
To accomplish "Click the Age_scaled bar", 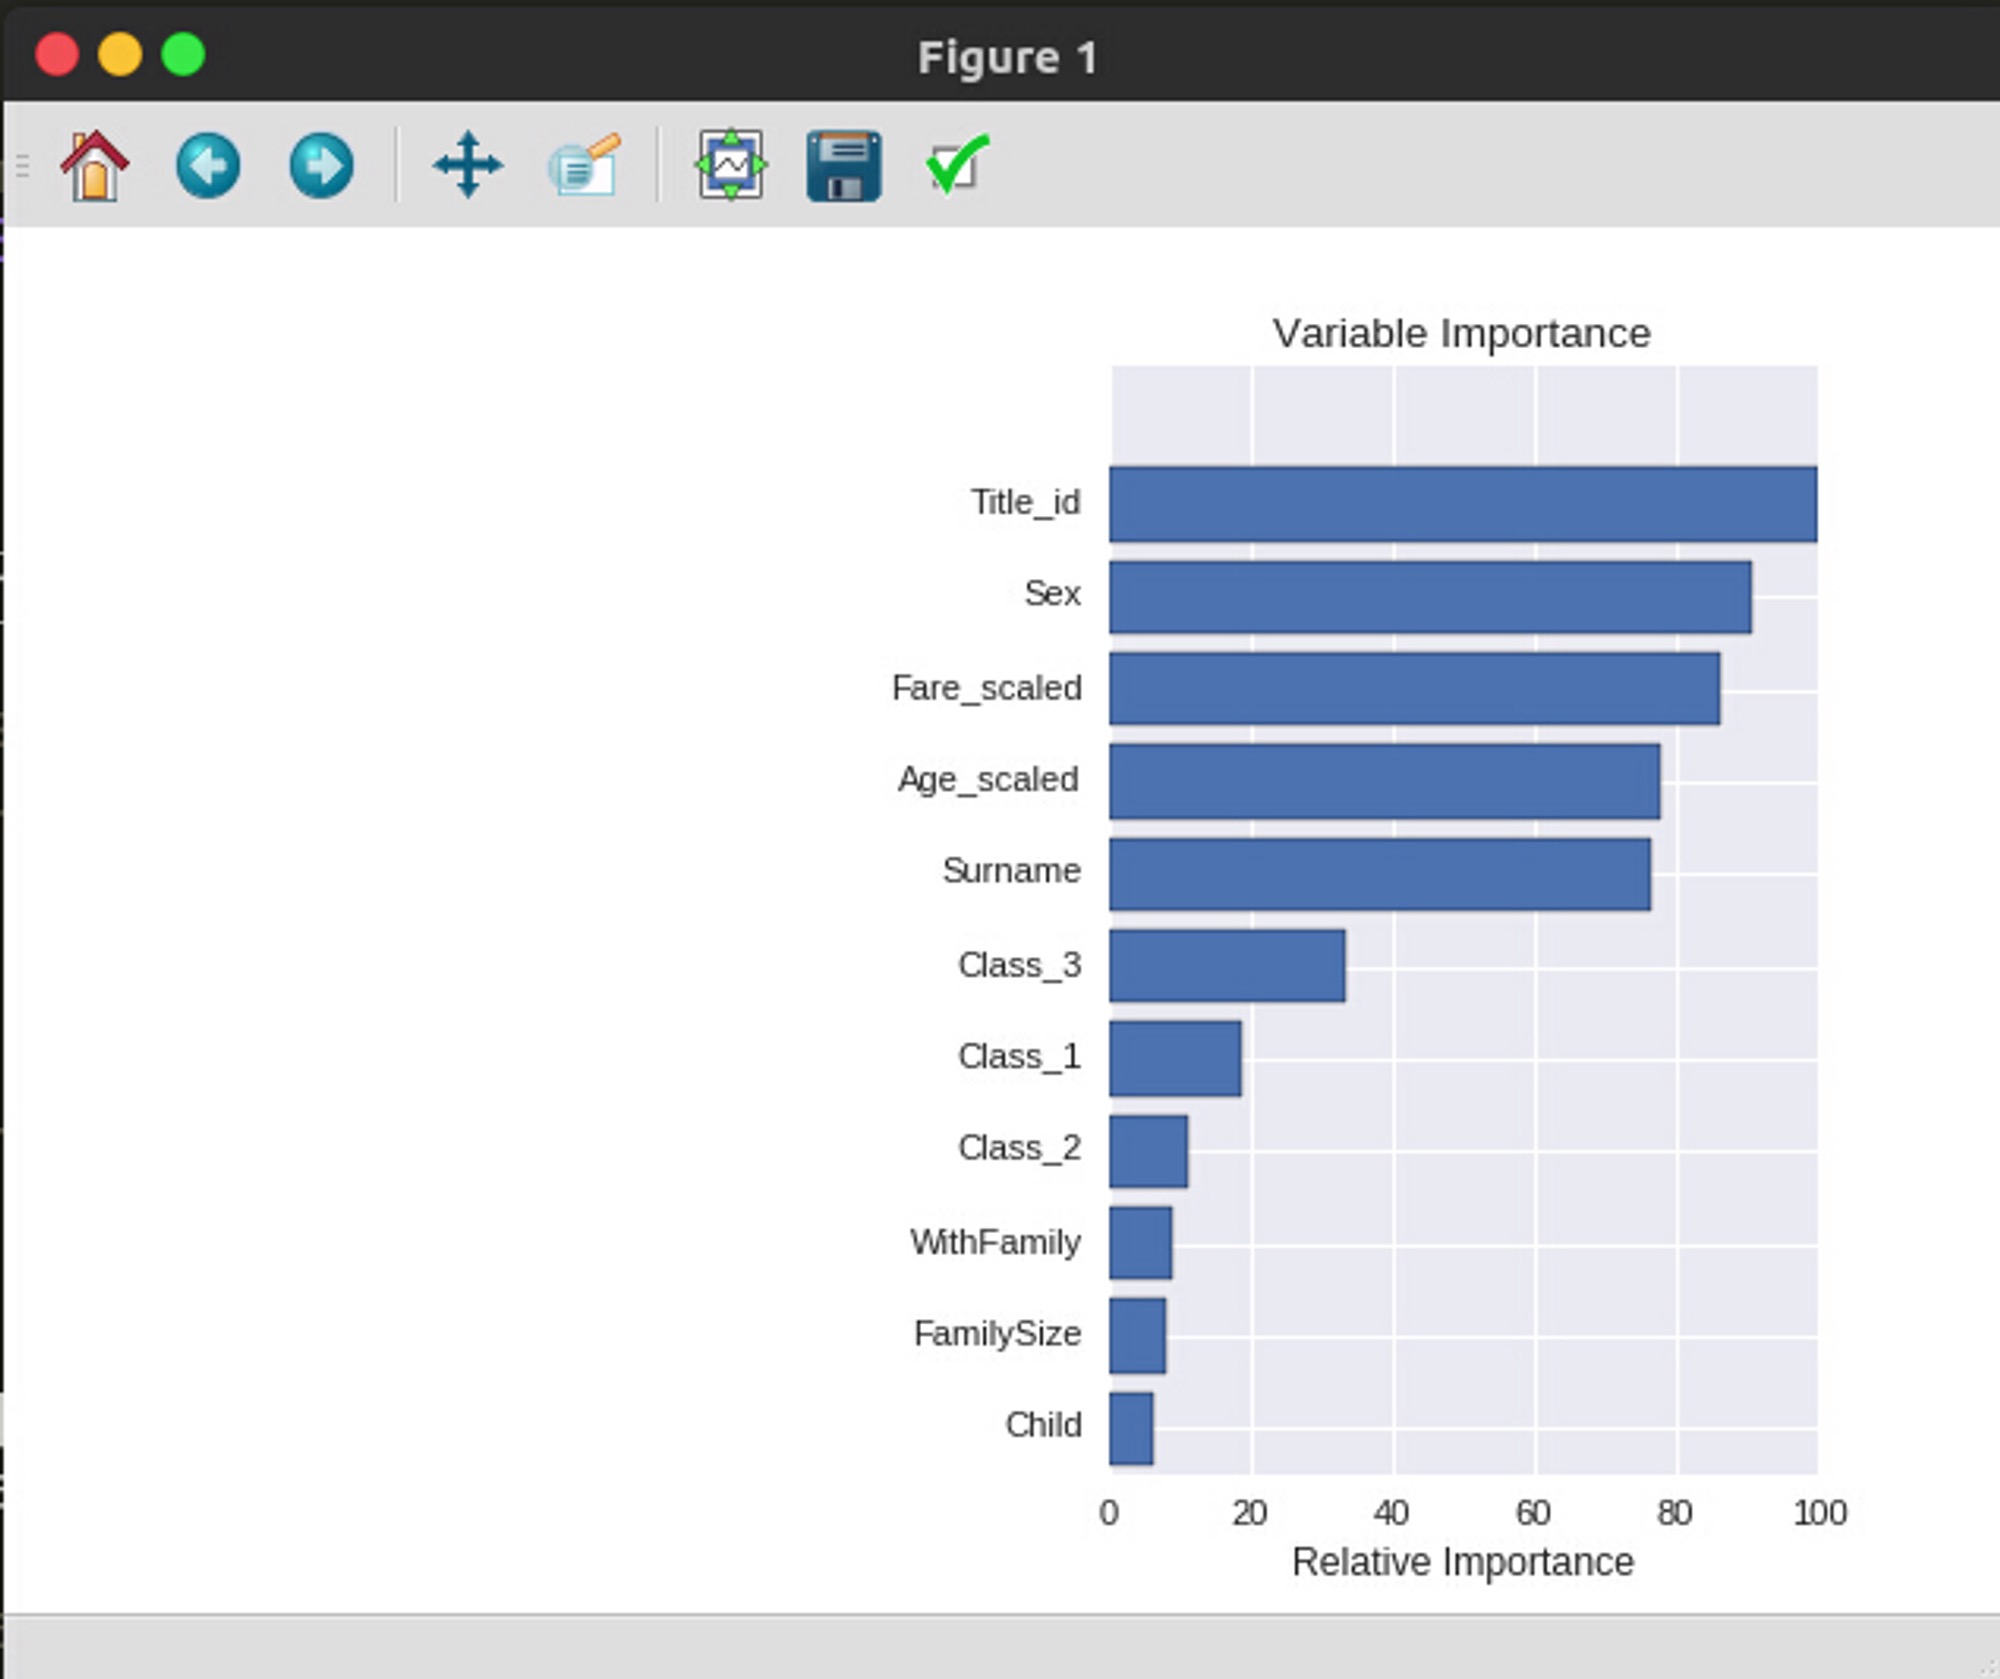I will [x=1384, y=781].
